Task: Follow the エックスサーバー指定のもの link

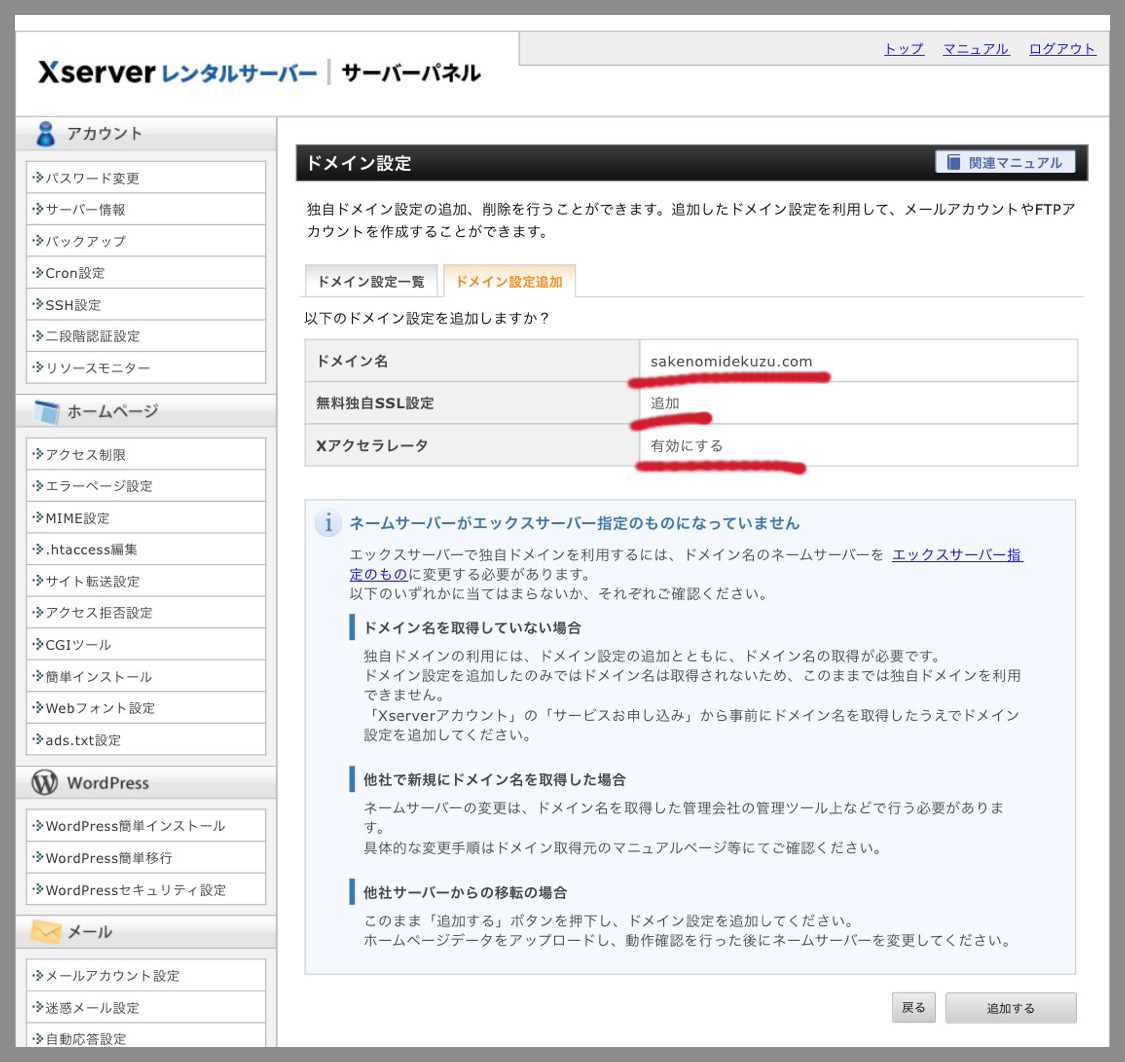Action: pyautogui.click(x=957, y=555)
